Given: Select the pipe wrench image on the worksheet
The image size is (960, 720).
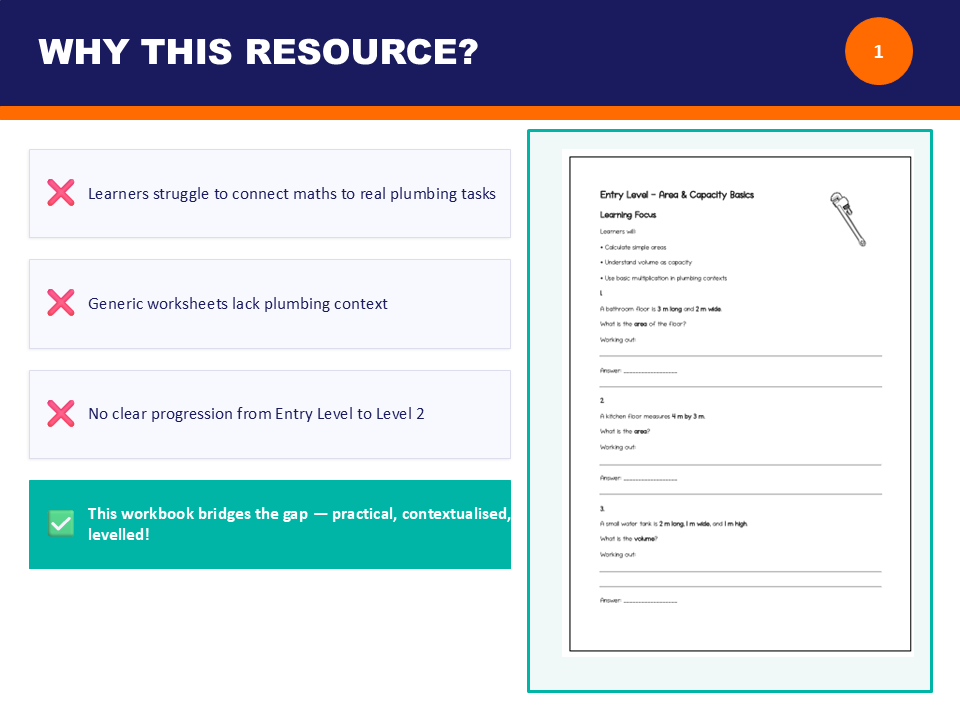Looking at the screenshot, I should [x=848, y=219].
